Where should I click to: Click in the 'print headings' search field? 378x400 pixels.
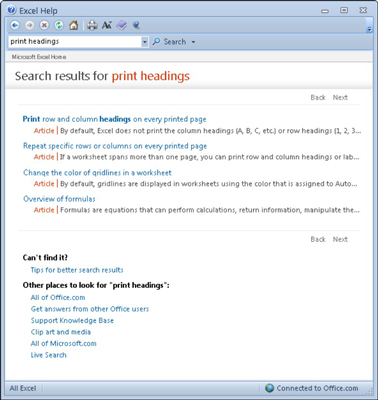(75, 42)
